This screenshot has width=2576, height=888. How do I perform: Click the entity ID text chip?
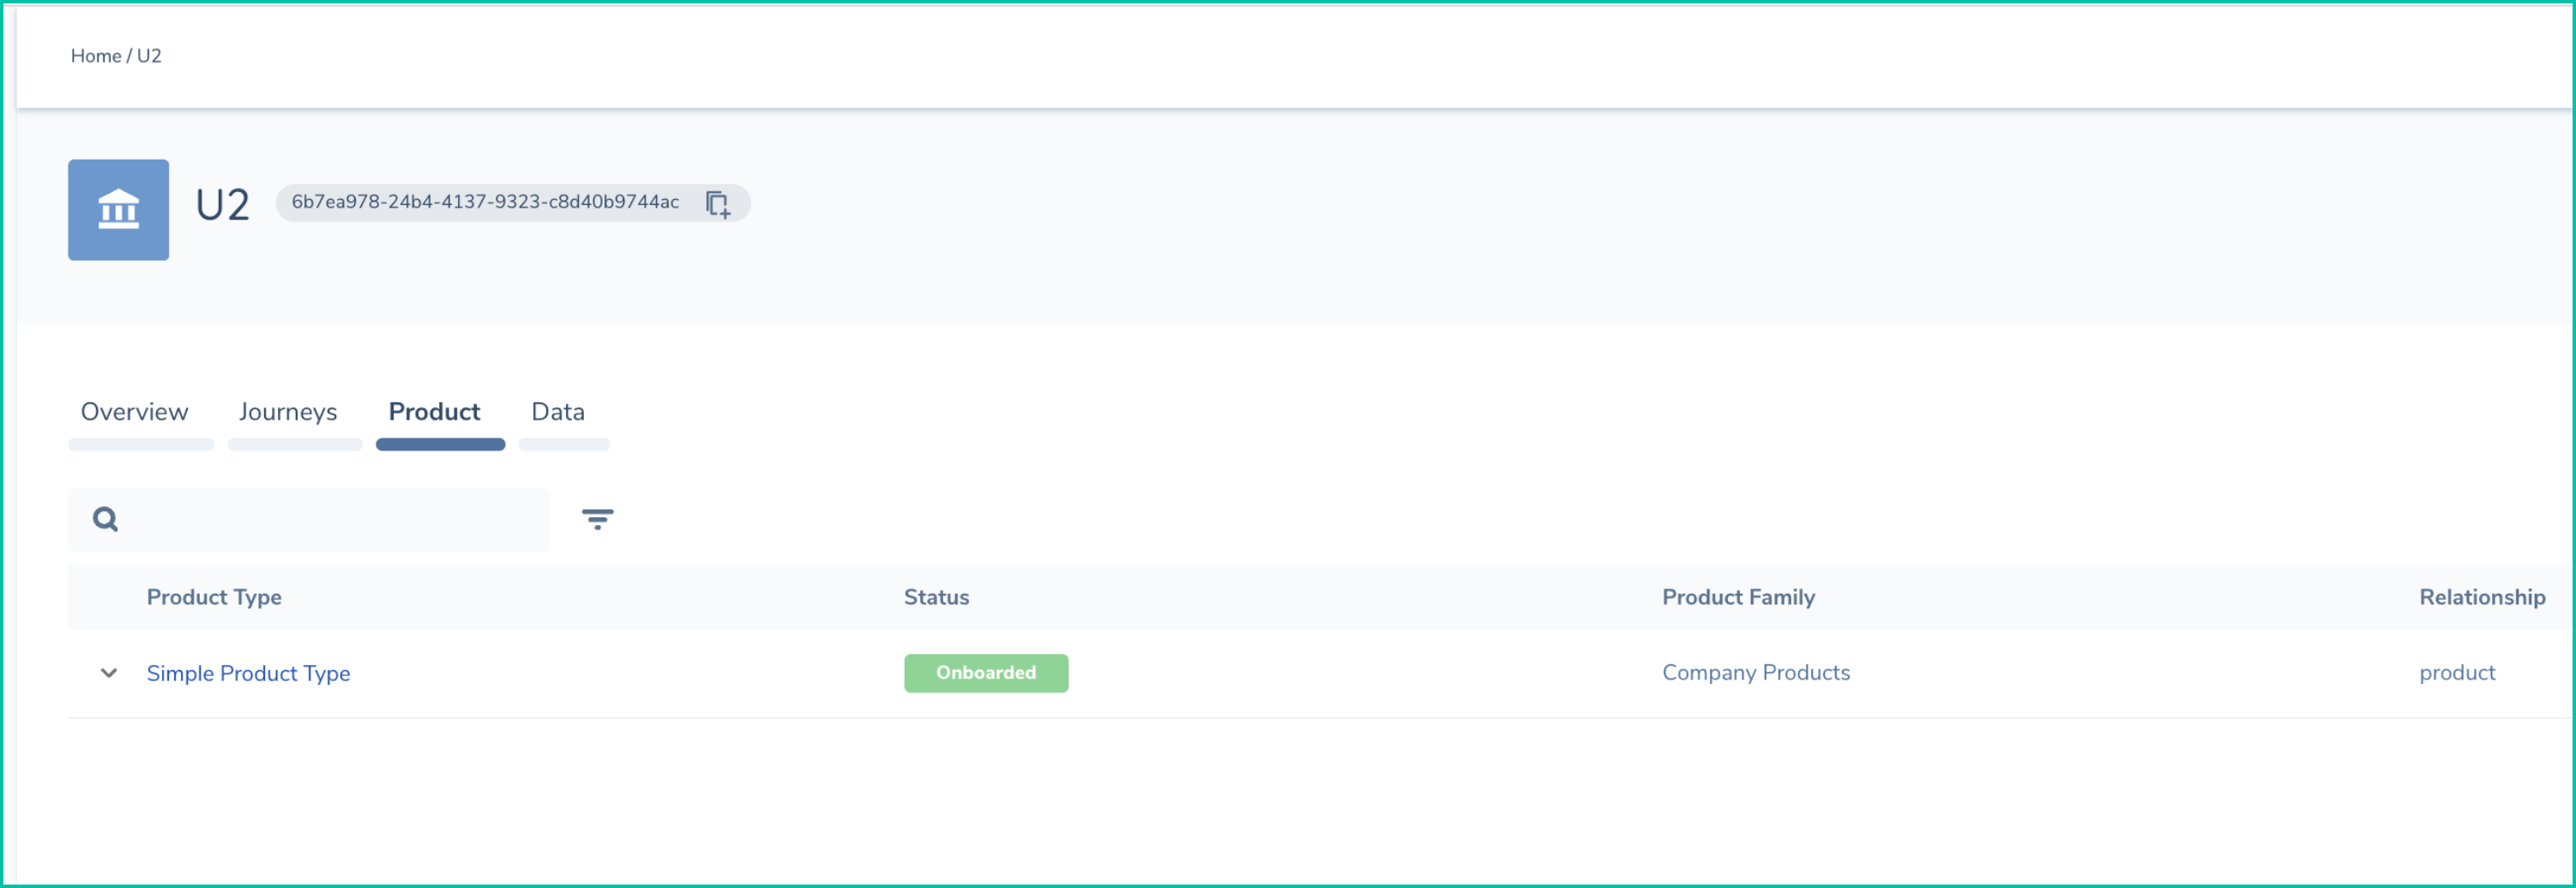[485, 202]
